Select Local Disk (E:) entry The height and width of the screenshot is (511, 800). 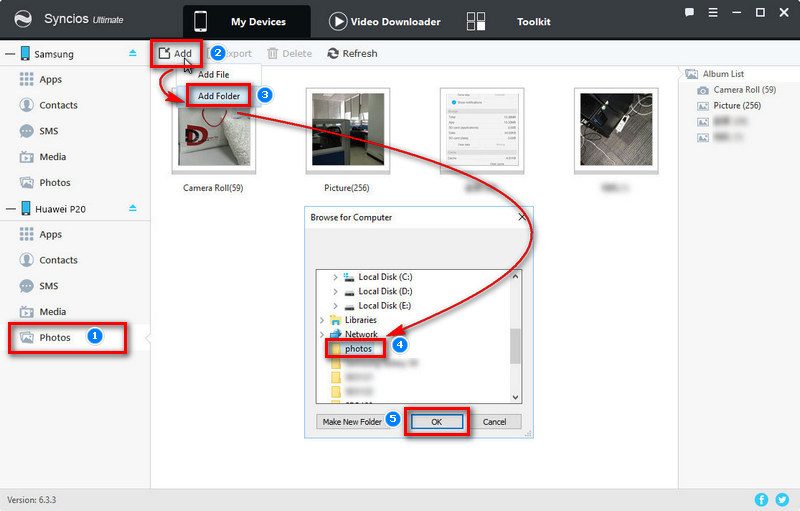click(x=384, y=305)
